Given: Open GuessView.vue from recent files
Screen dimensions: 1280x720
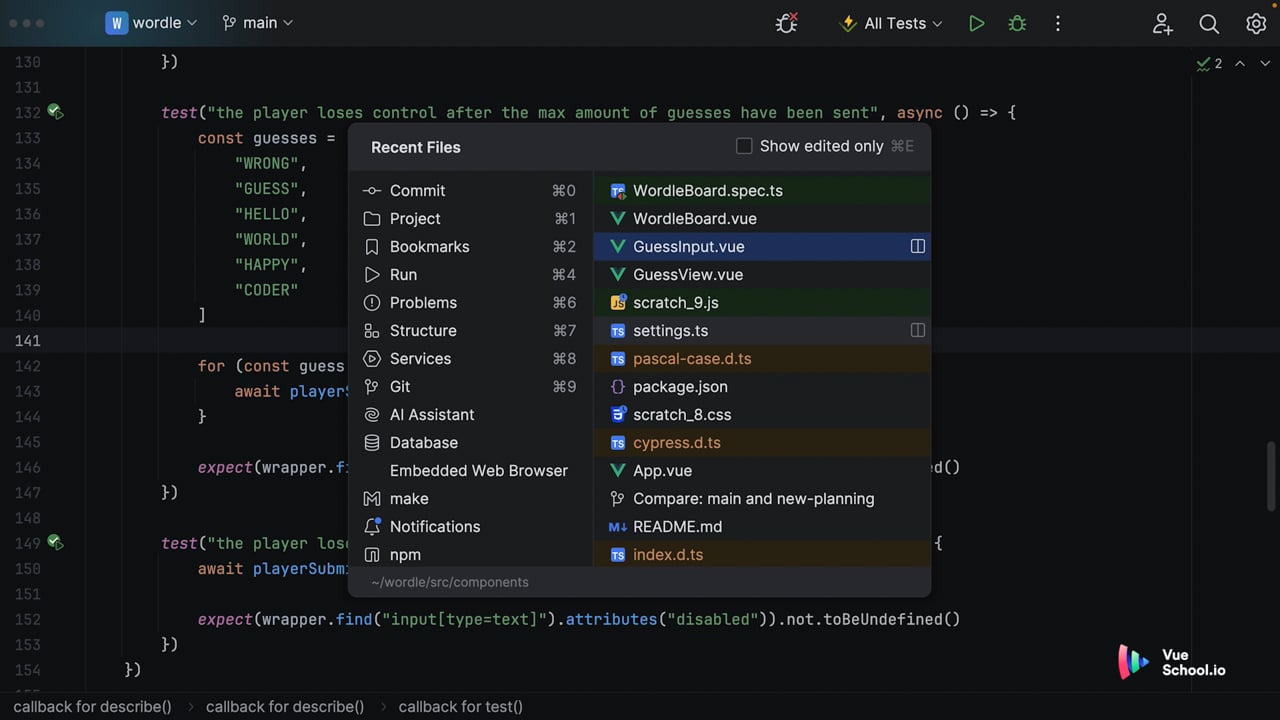Looking at the screenshot, I should point(762,274).
